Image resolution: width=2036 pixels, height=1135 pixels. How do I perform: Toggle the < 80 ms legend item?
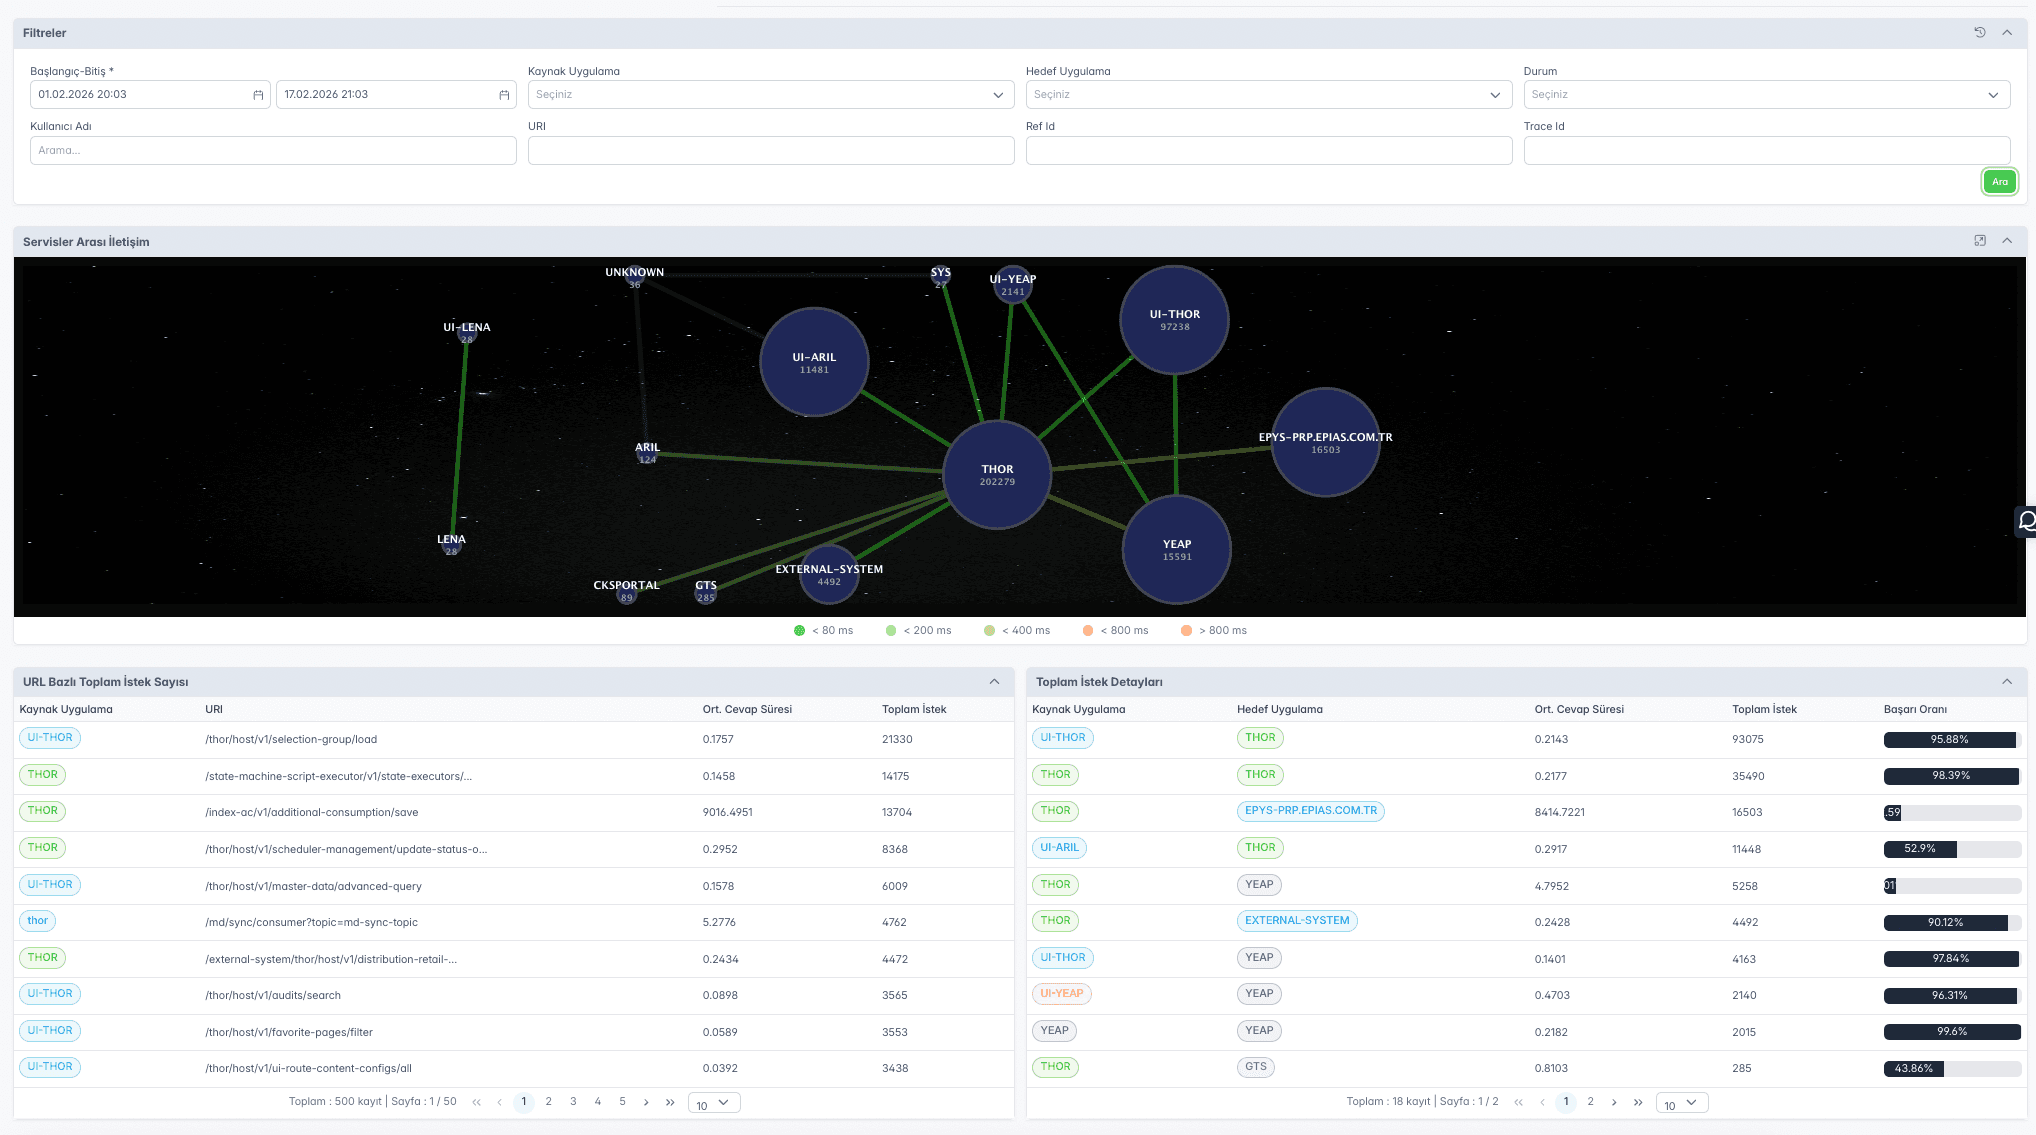(x=823, y=631)
